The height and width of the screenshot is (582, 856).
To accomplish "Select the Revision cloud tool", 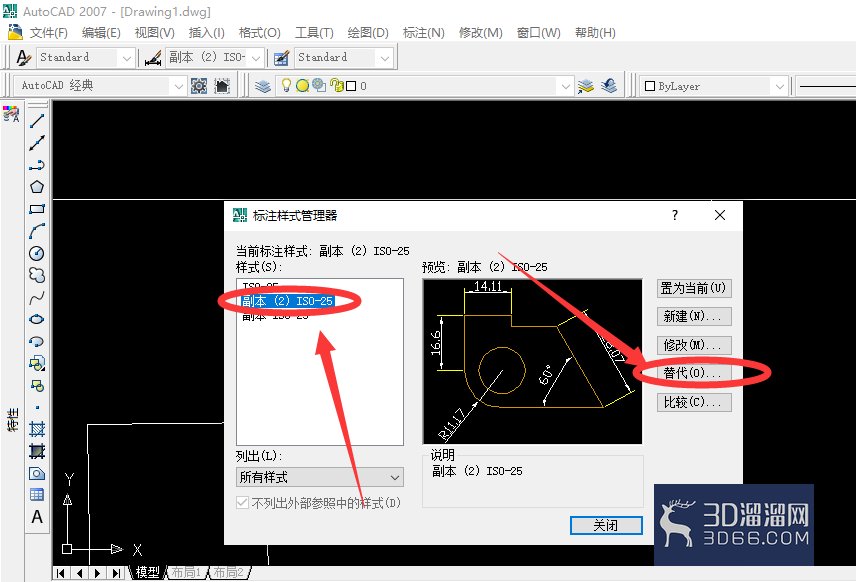I will 37,275.
